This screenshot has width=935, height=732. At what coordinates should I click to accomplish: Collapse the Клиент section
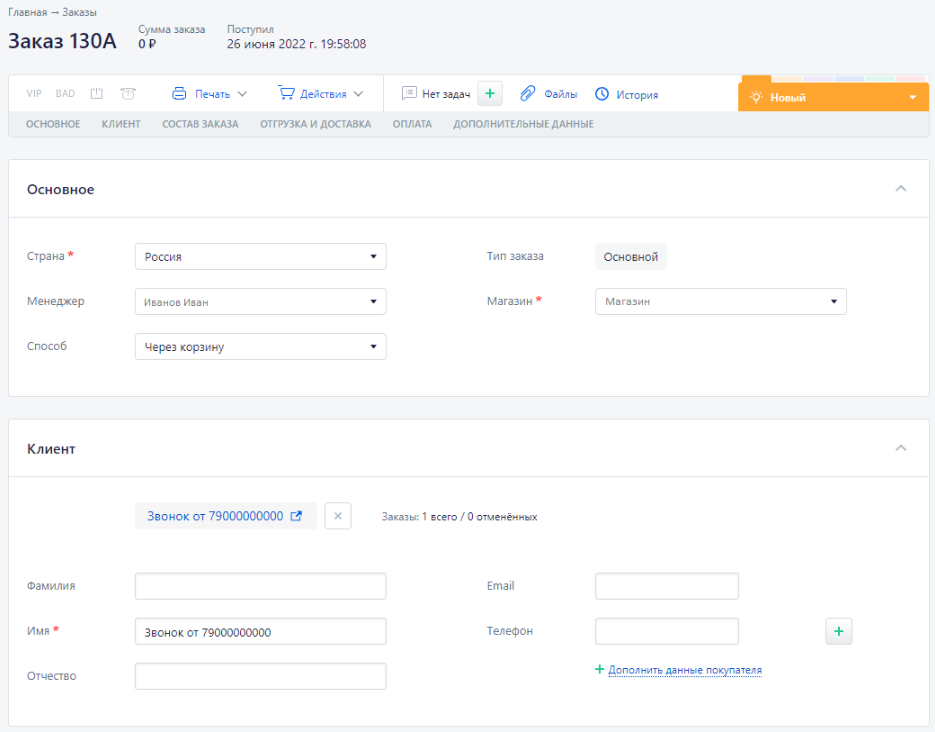click(x=901, y=448)
